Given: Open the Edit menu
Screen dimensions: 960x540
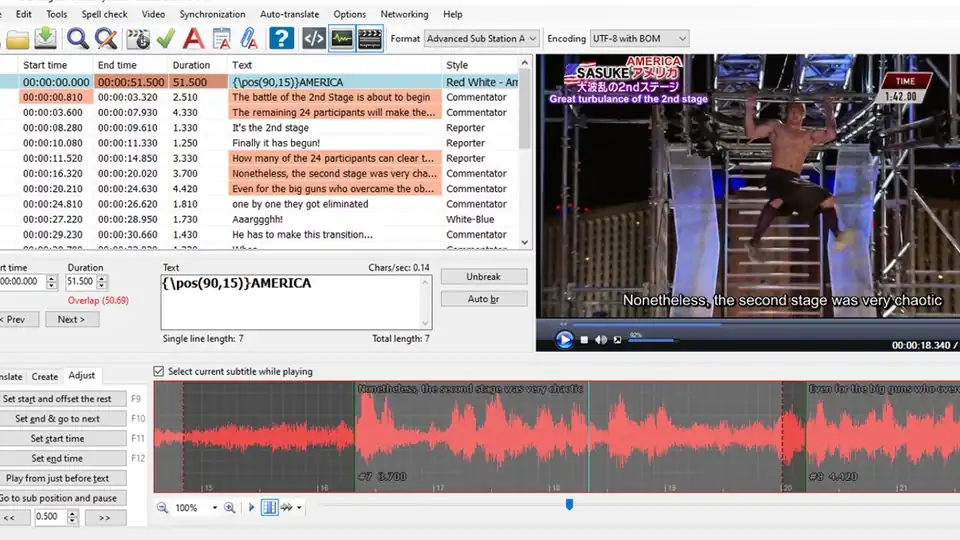Looking at the screenshot, I should coord(24,13).
